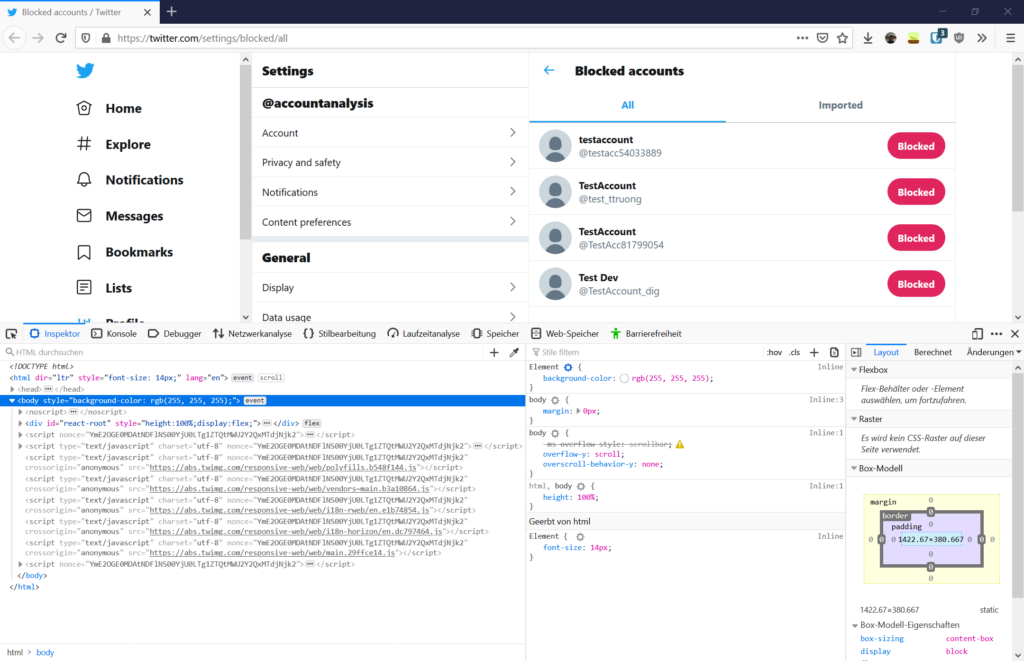This screenshot has height=661, width=1024.
Task: Click the browser address bar URL
Action: 202,38
